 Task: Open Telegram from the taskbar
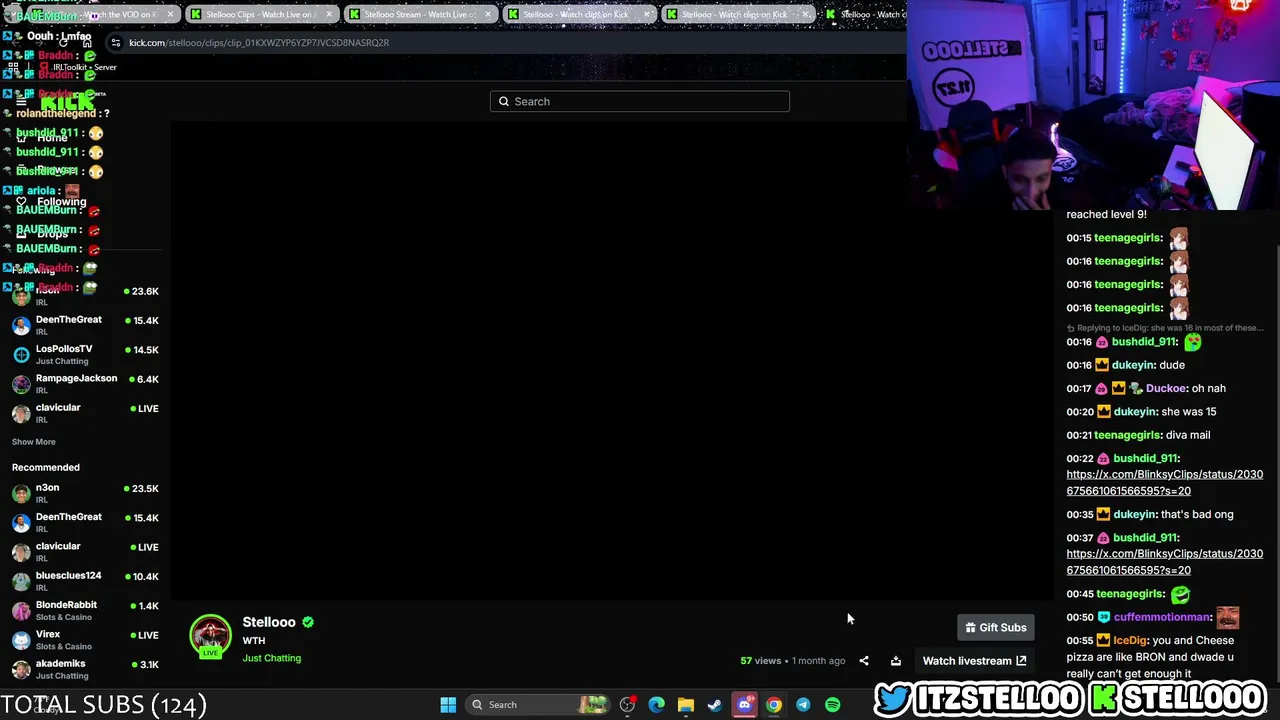[x=803, y=705]
